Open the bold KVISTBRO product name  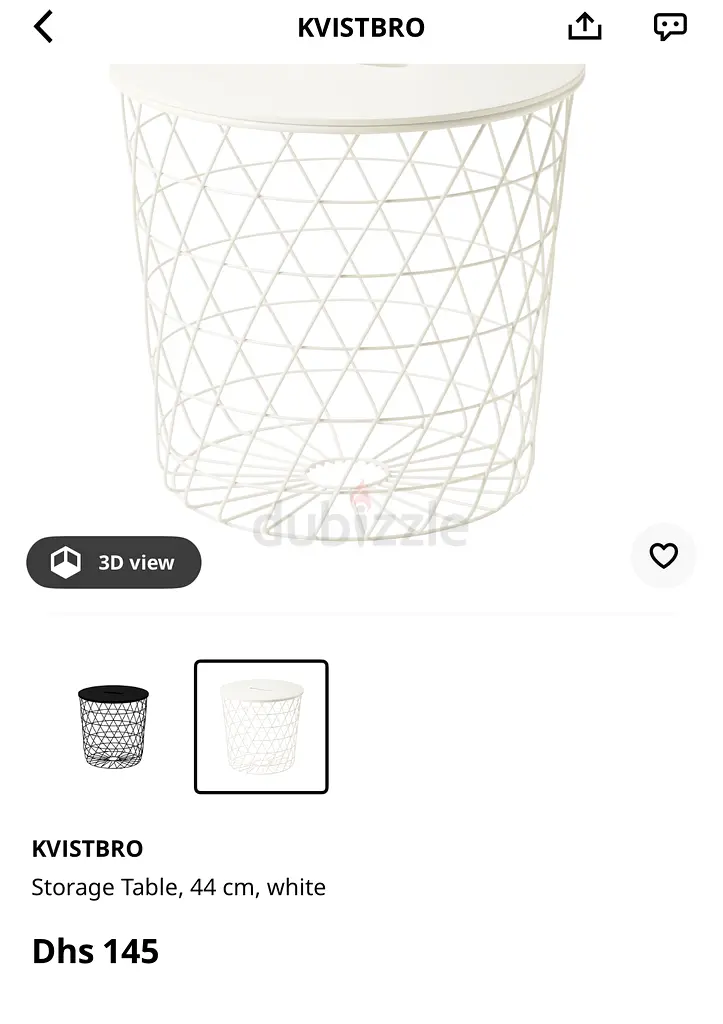point(88,849)
